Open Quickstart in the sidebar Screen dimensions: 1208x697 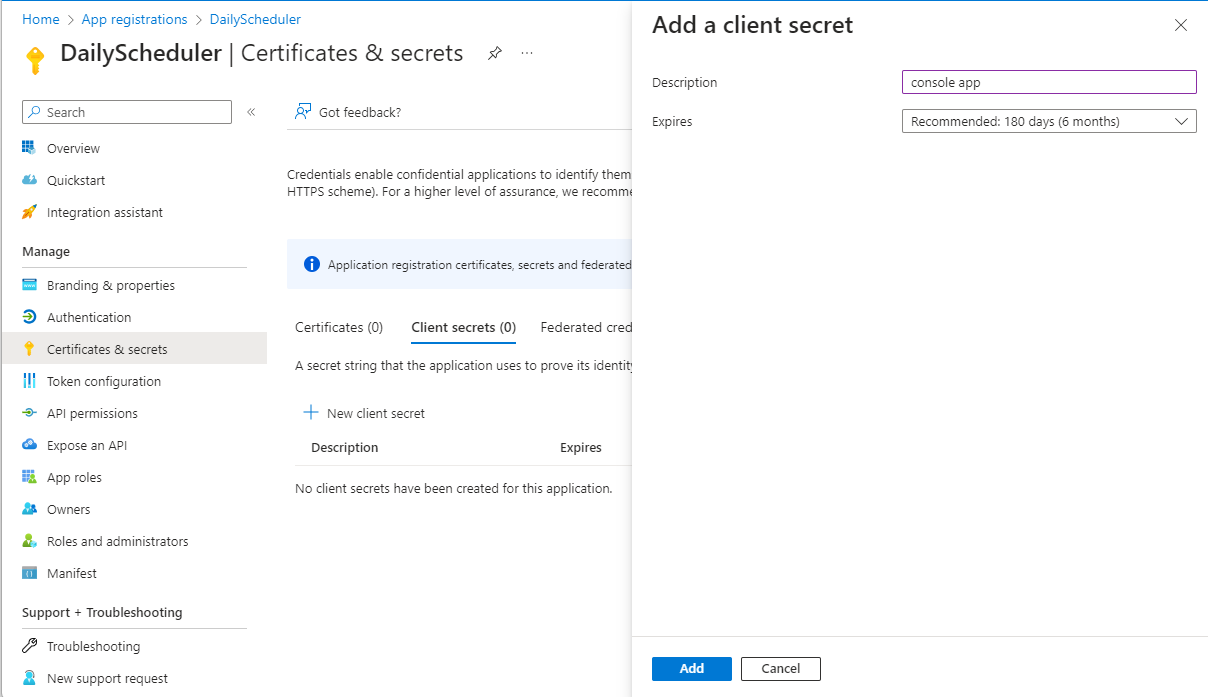point(76,180)
